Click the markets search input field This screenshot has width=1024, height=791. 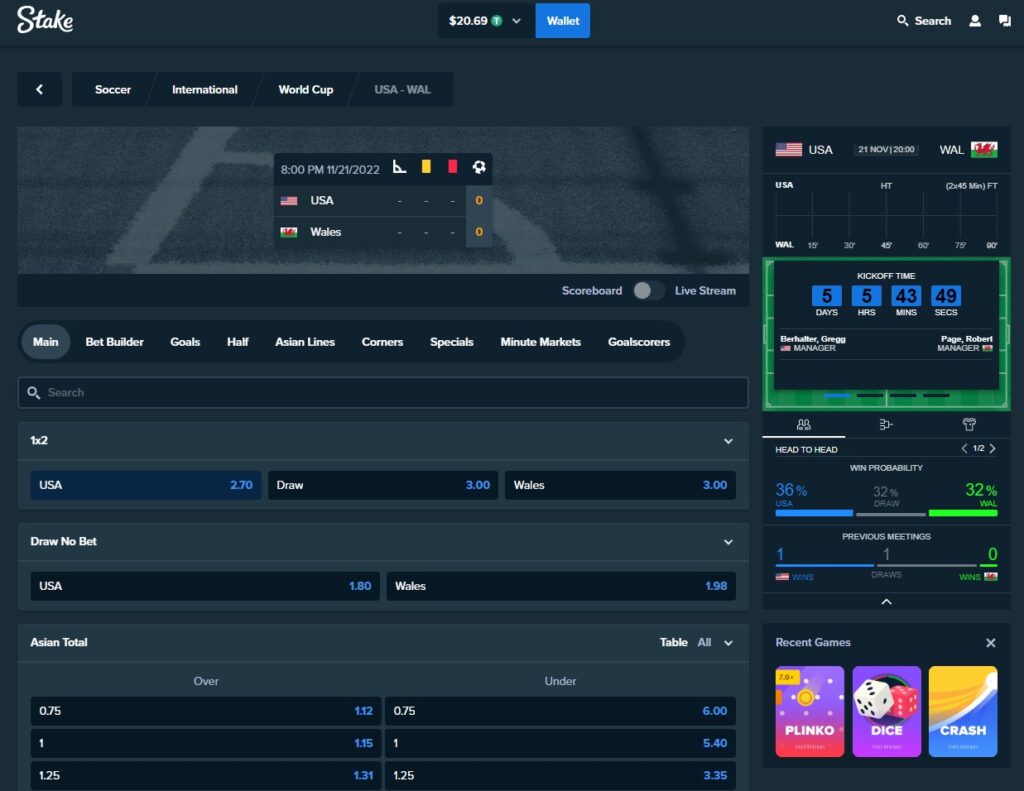click(383, 393)
